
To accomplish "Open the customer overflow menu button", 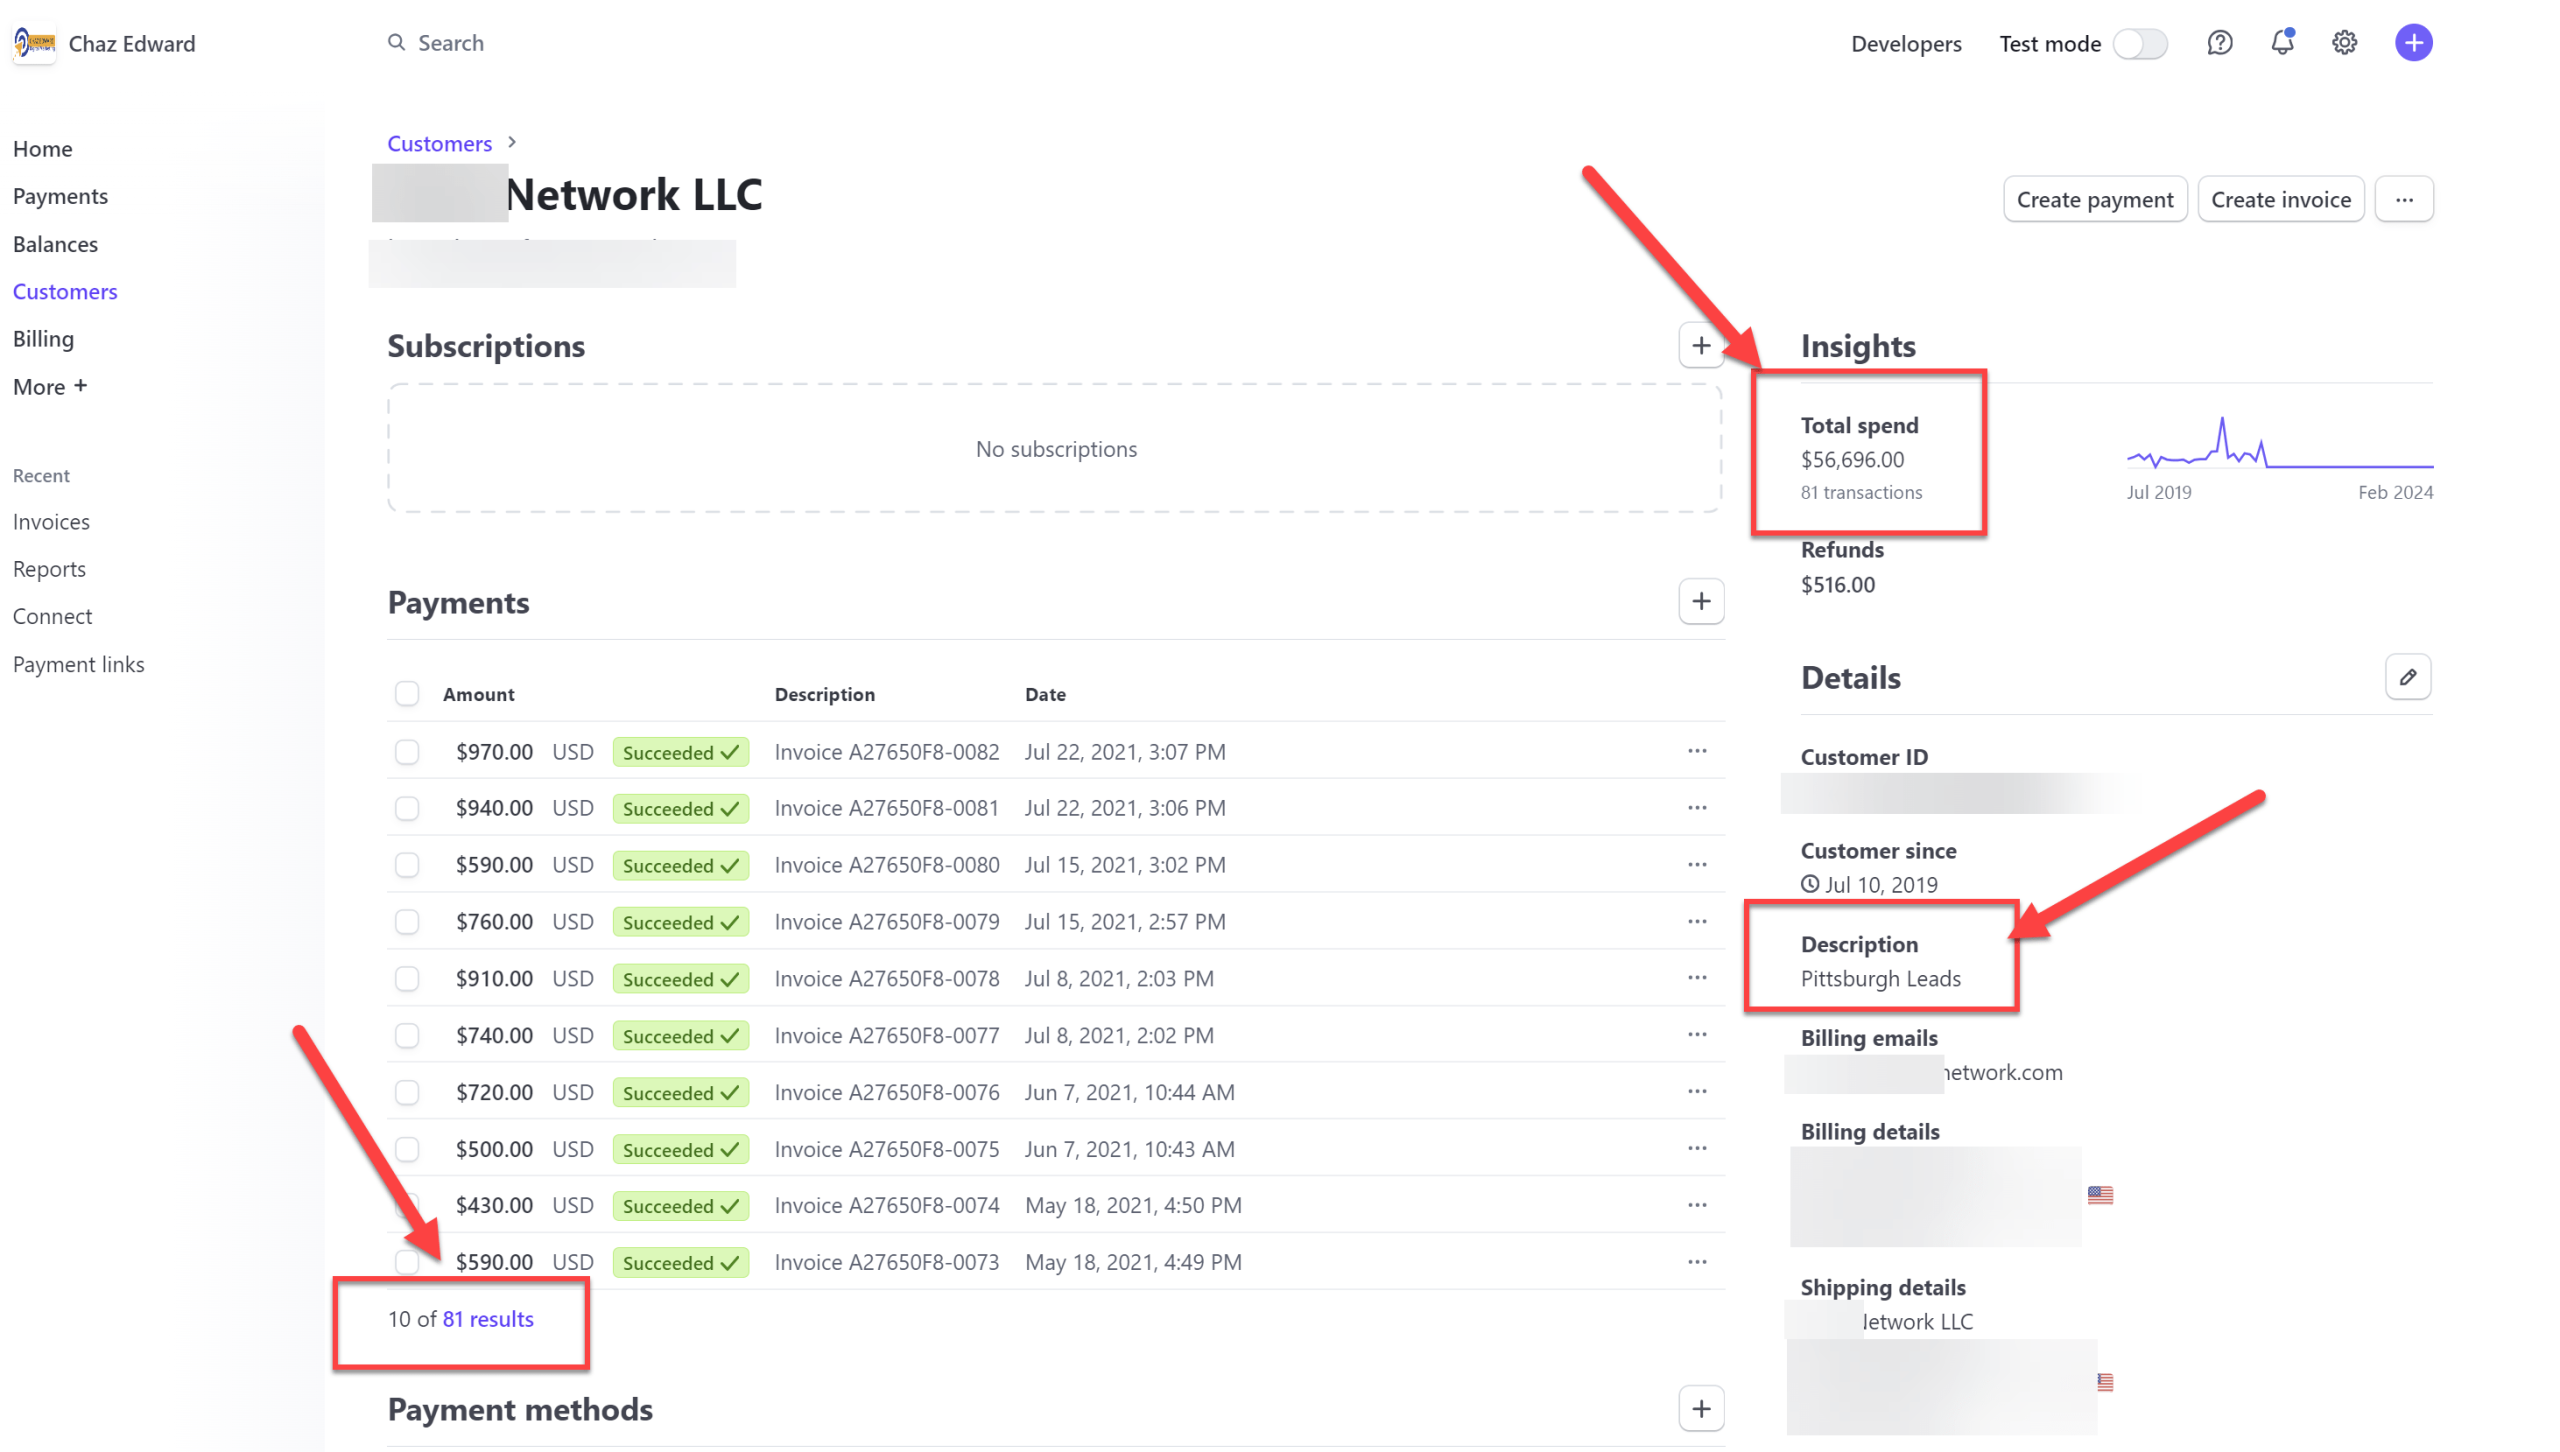I will pyautogui.click(x=2403, y=199).
